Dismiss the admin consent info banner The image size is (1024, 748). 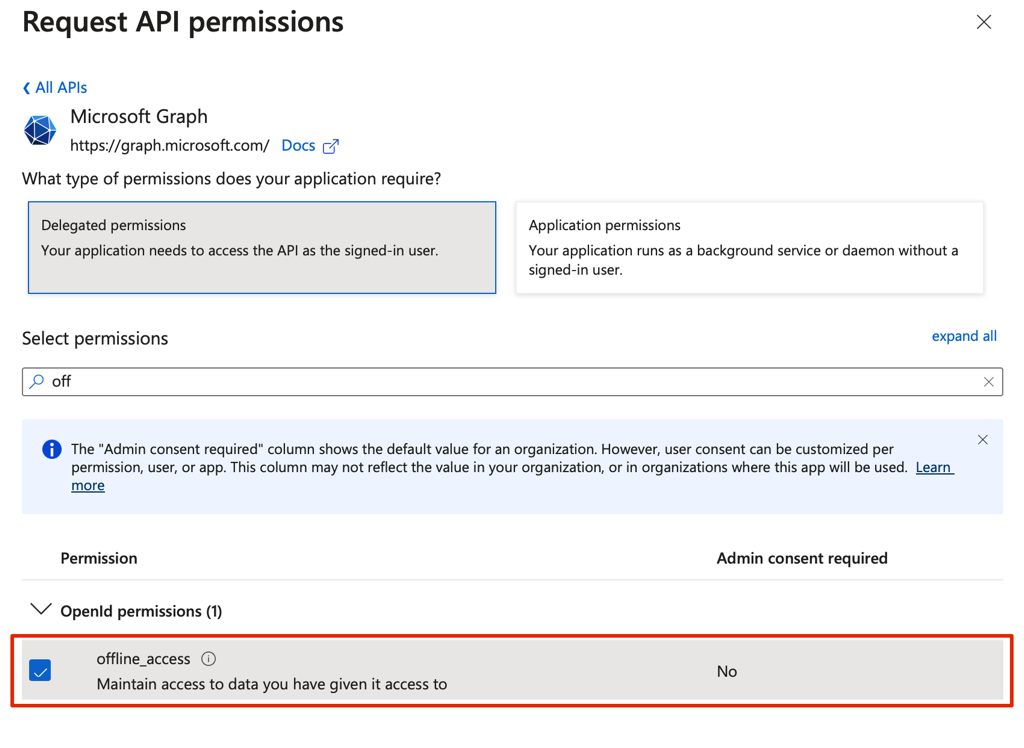click(982, 440)
